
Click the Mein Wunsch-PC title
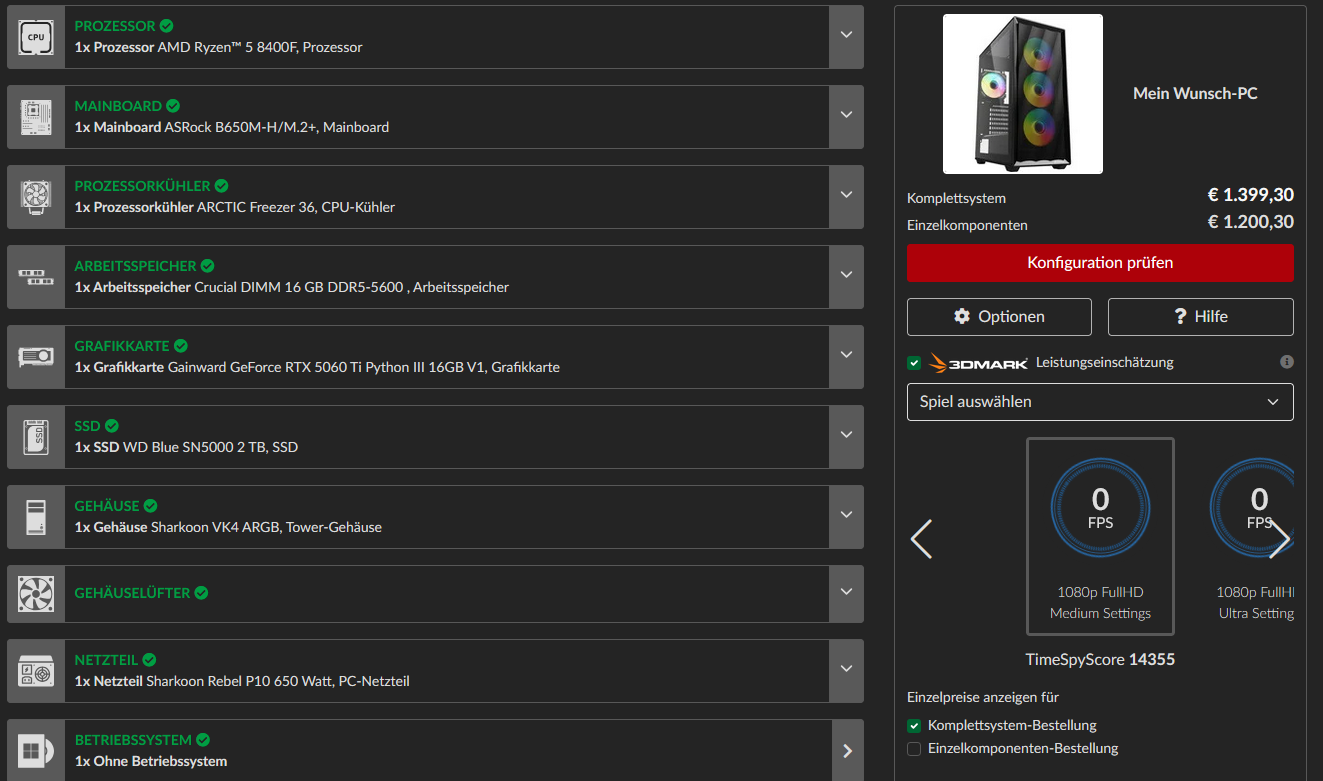click(x=1195, y=94)
